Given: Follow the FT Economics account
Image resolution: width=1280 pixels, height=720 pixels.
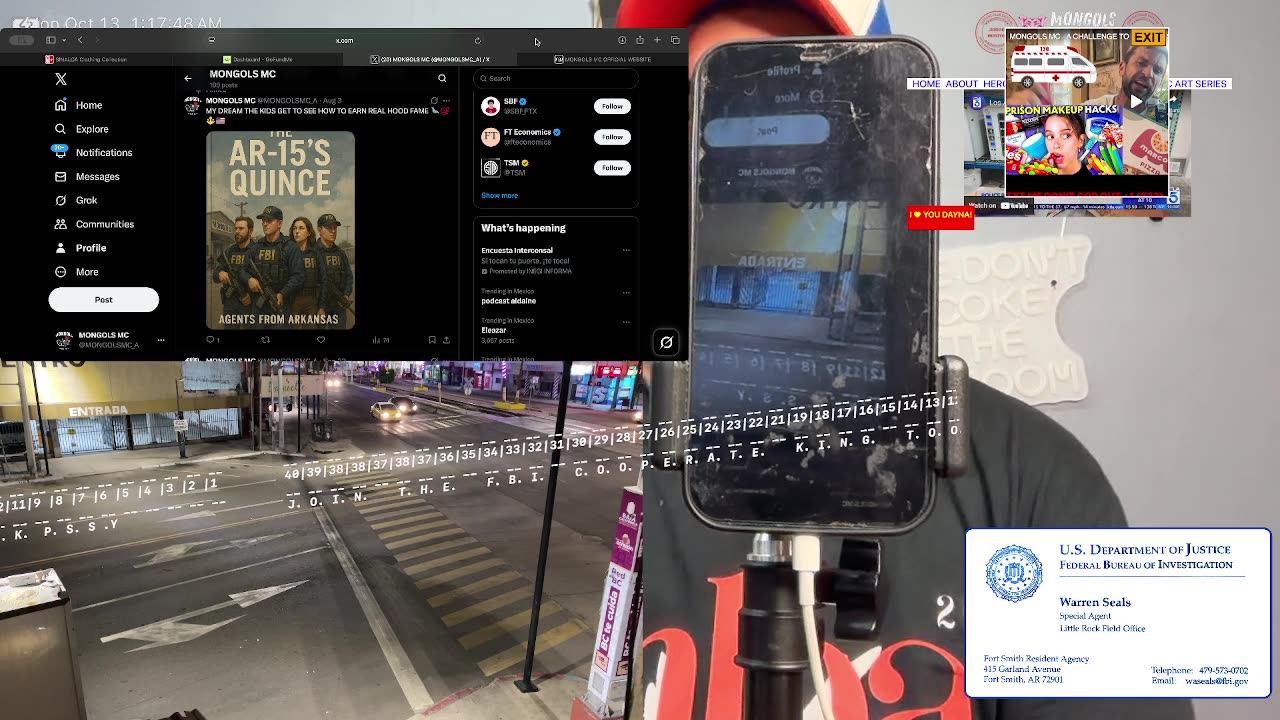Looking at the screenshot, I should [x=612, y=137].
